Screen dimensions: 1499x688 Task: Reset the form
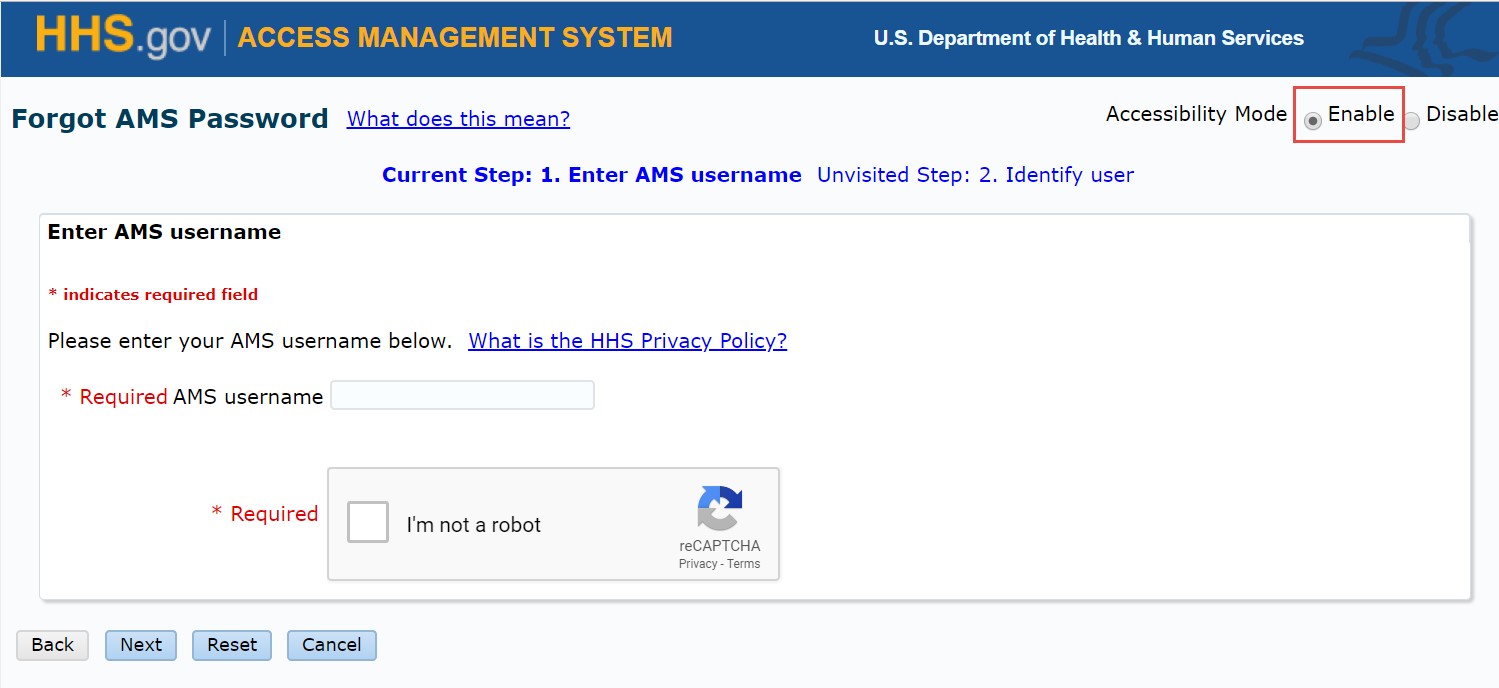(231, 645)
